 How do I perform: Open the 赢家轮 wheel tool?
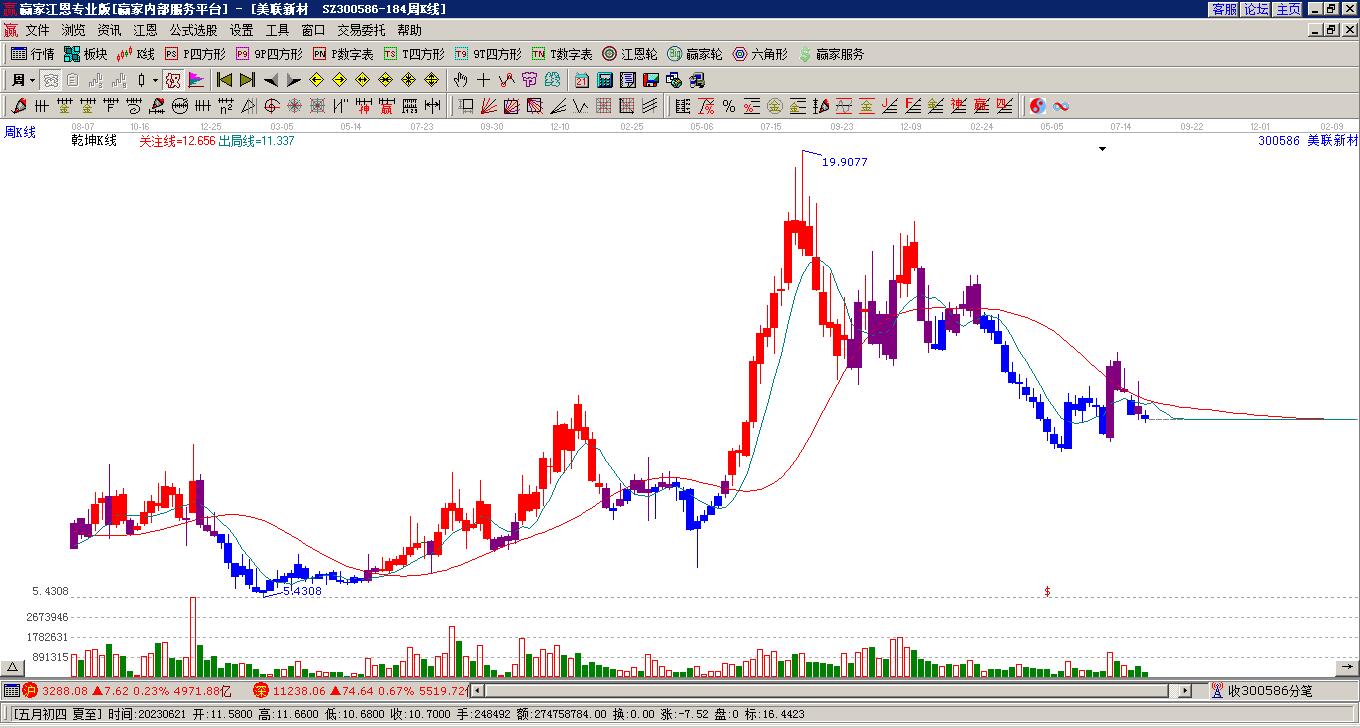point(695,54)
